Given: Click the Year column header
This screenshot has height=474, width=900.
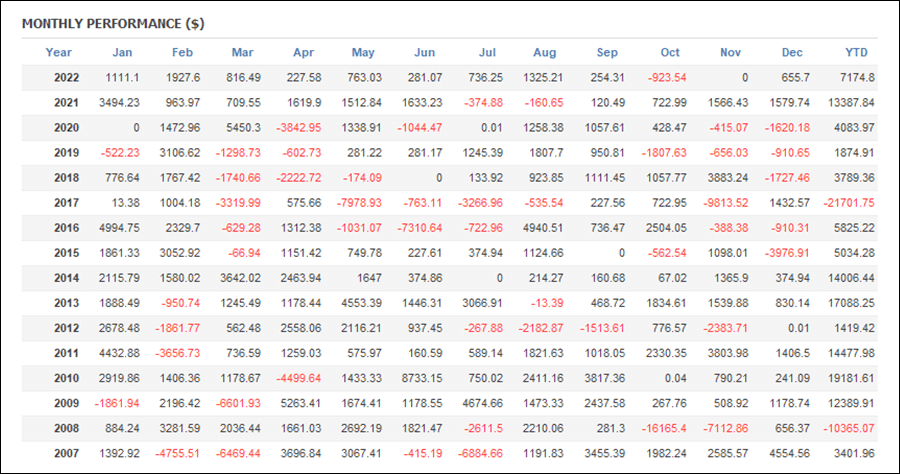Looking at the screenshot, I should pyautogui.click(x=59, y=52).
